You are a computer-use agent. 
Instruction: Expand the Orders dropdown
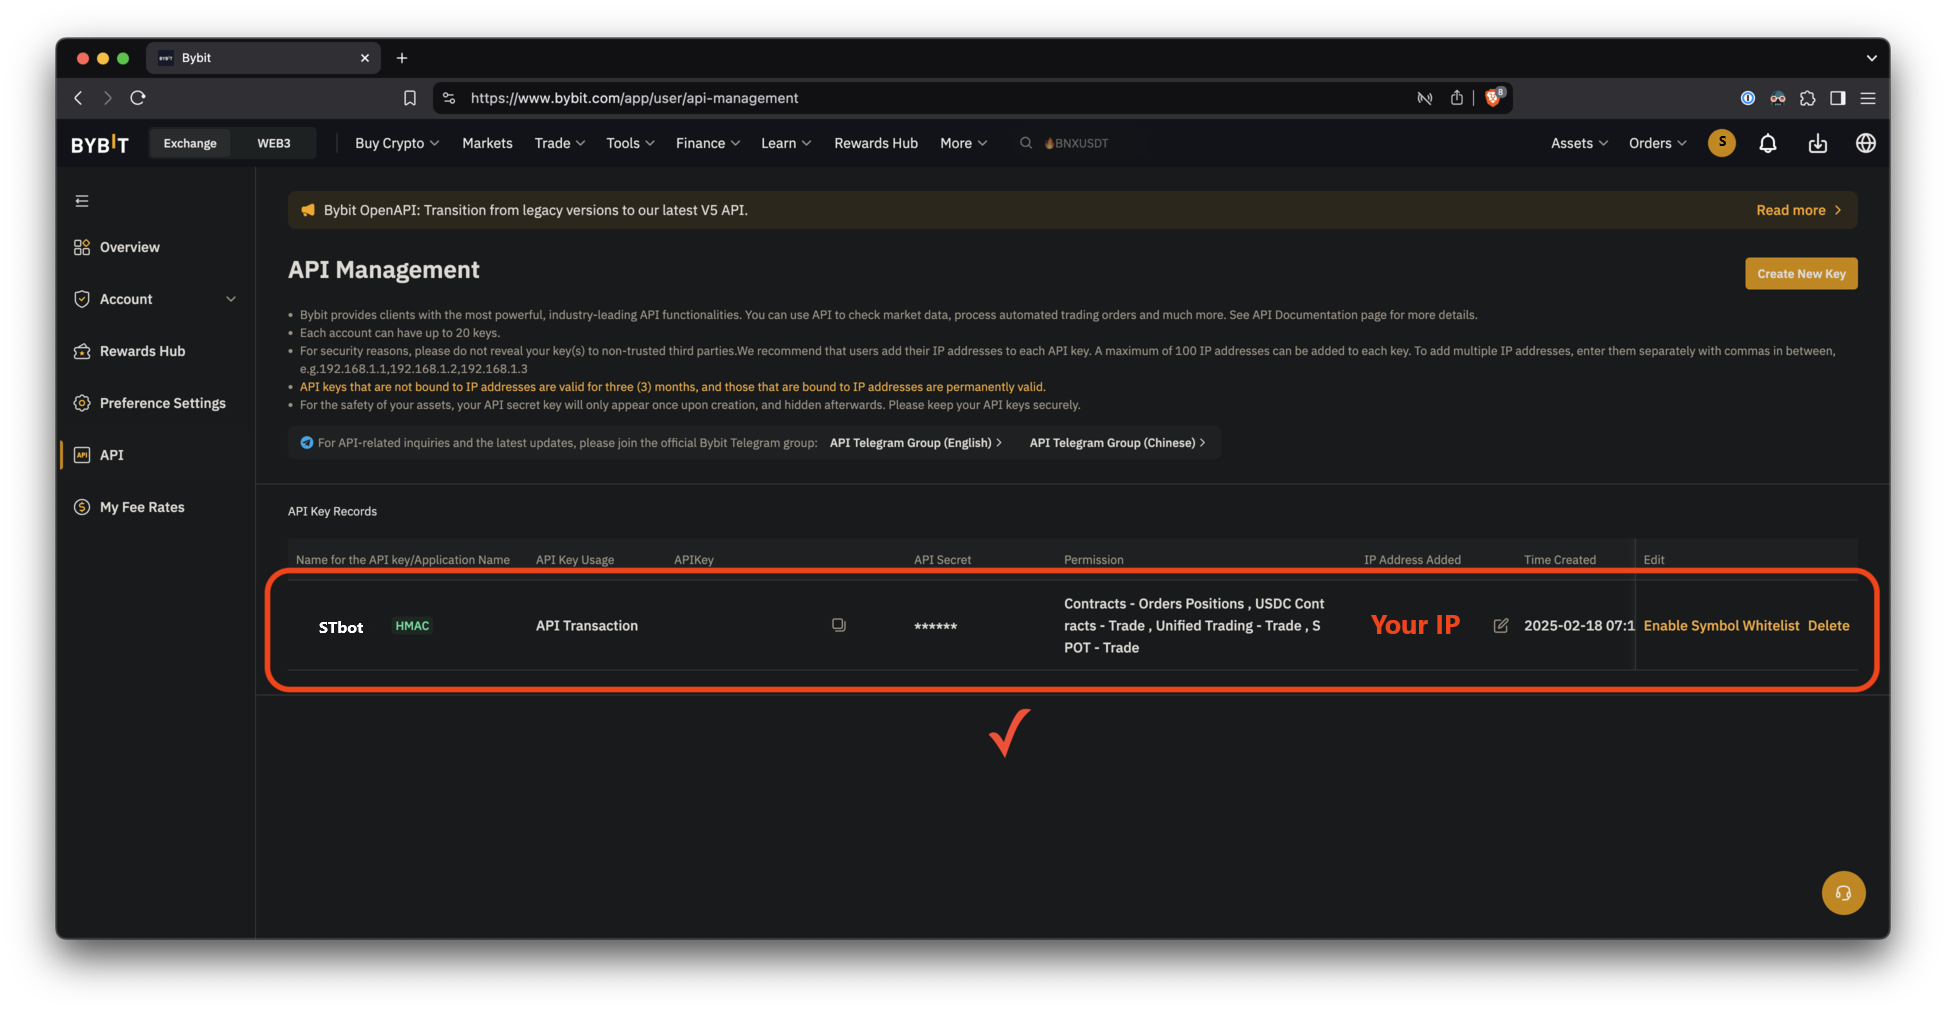[1656, 143]
